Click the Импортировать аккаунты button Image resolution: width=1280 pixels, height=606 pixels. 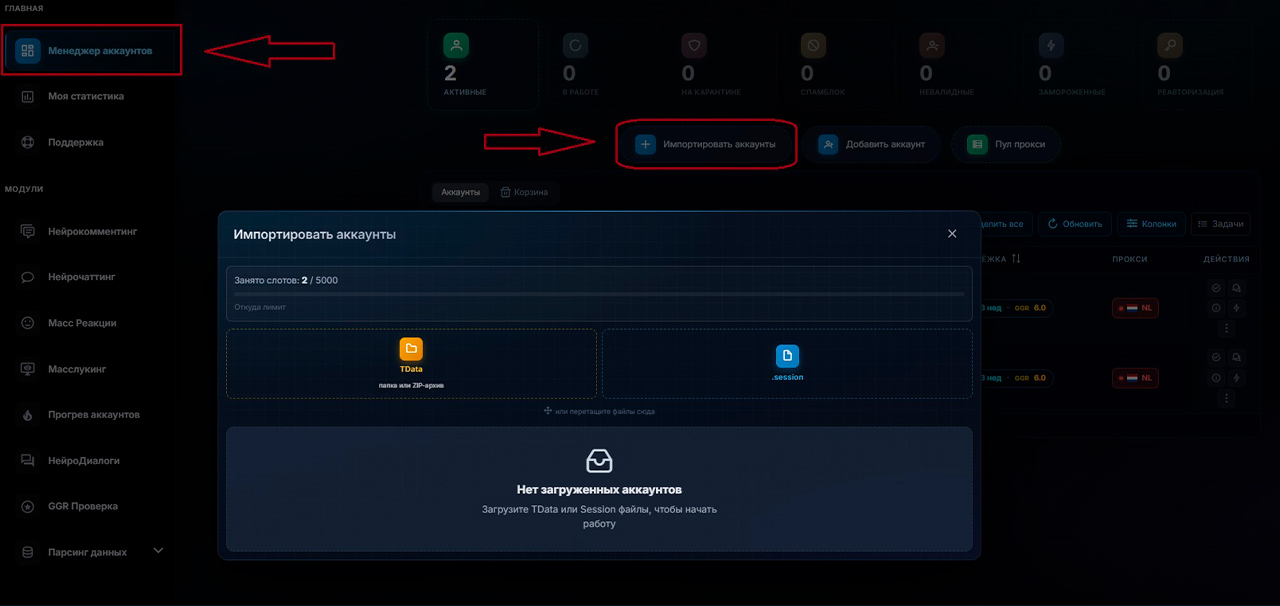point(706,144)
